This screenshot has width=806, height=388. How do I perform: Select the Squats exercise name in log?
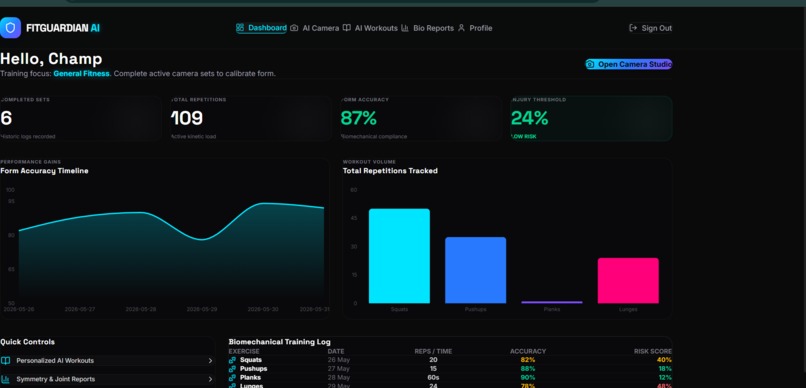click(x=251, y=360)
